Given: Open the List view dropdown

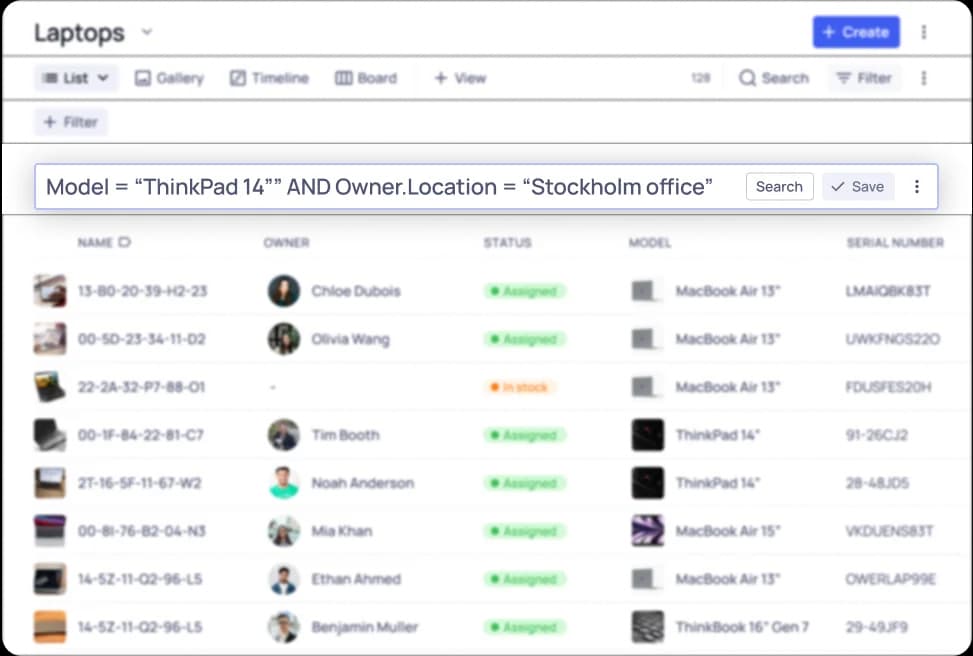Looking at the screenshot, I should pyautogui.click(x=76, y=78).
